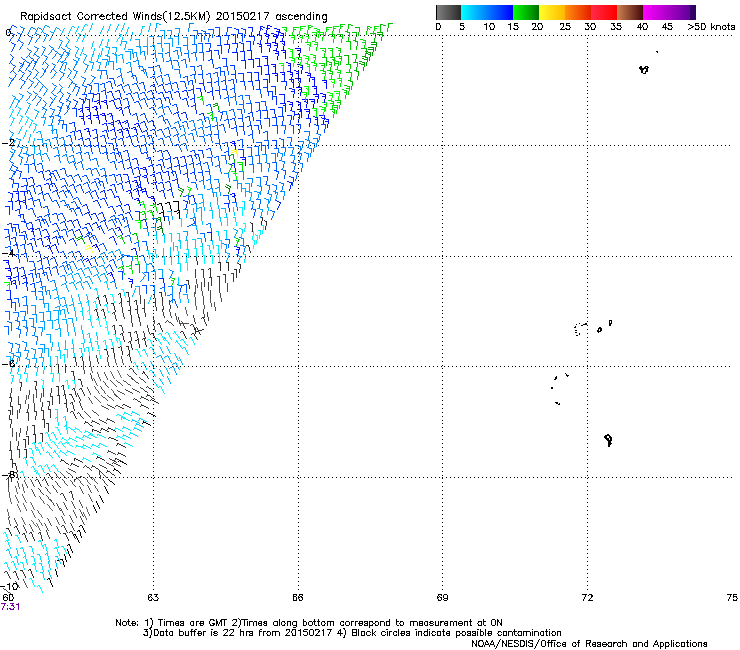Click the longitude label "63"
The image size is (740, 650).
click(x=153, y=598)
